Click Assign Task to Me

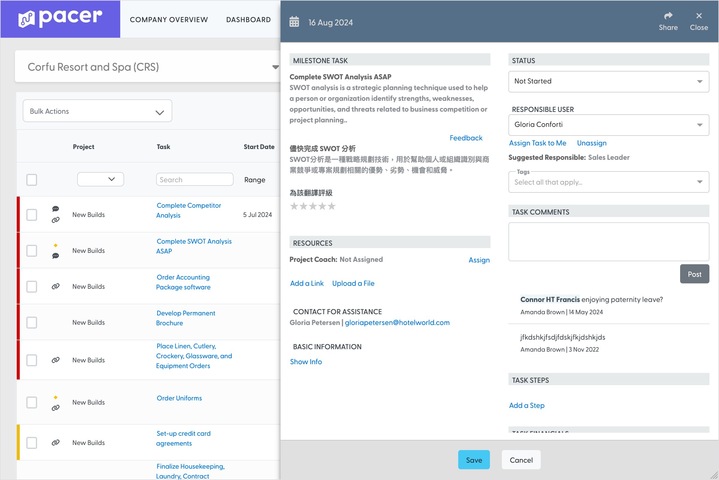pyautogui.click(x=537, y=143)
